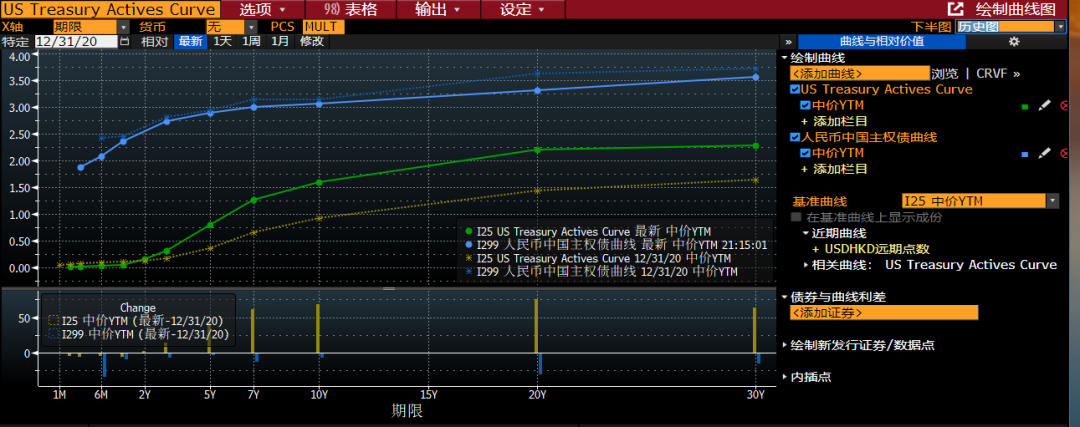Expand the 内插点 section
The height and width of the screenshot is (427, 1080).
pos(785,377)
